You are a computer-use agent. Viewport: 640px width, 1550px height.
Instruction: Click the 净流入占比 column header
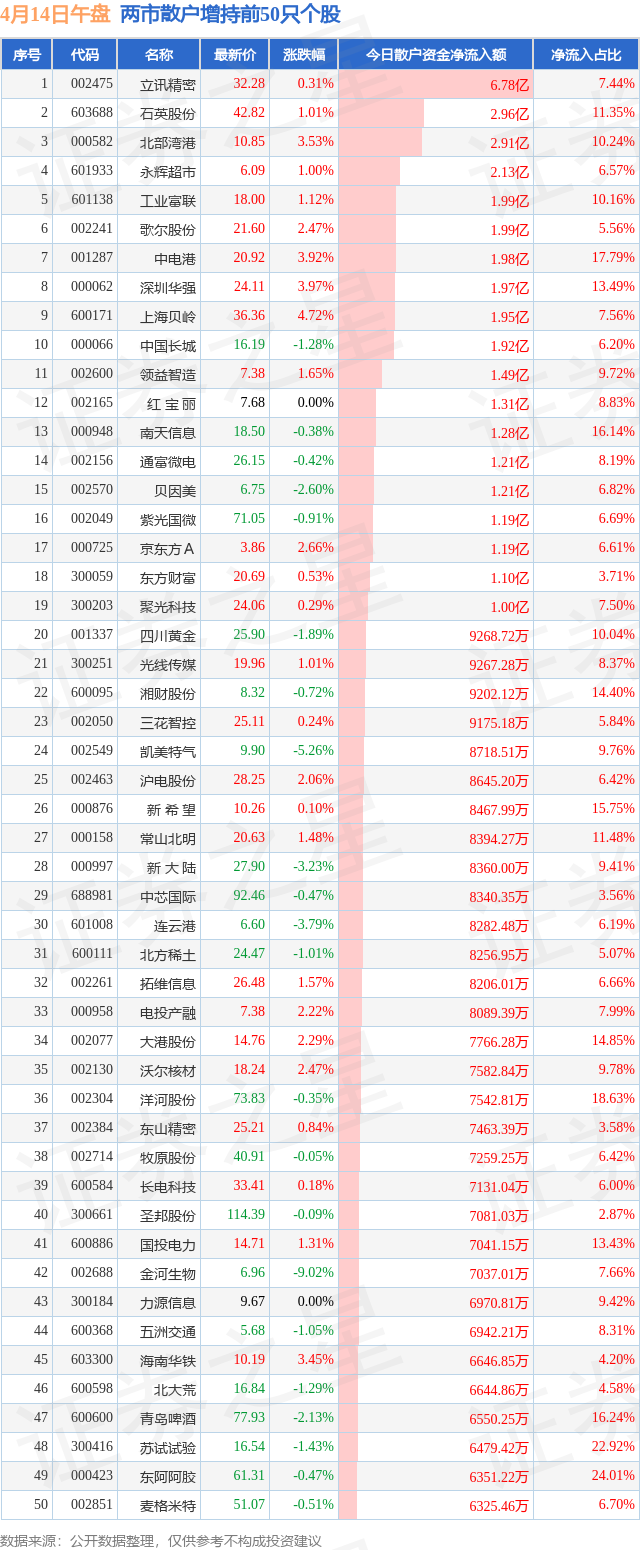586,55
